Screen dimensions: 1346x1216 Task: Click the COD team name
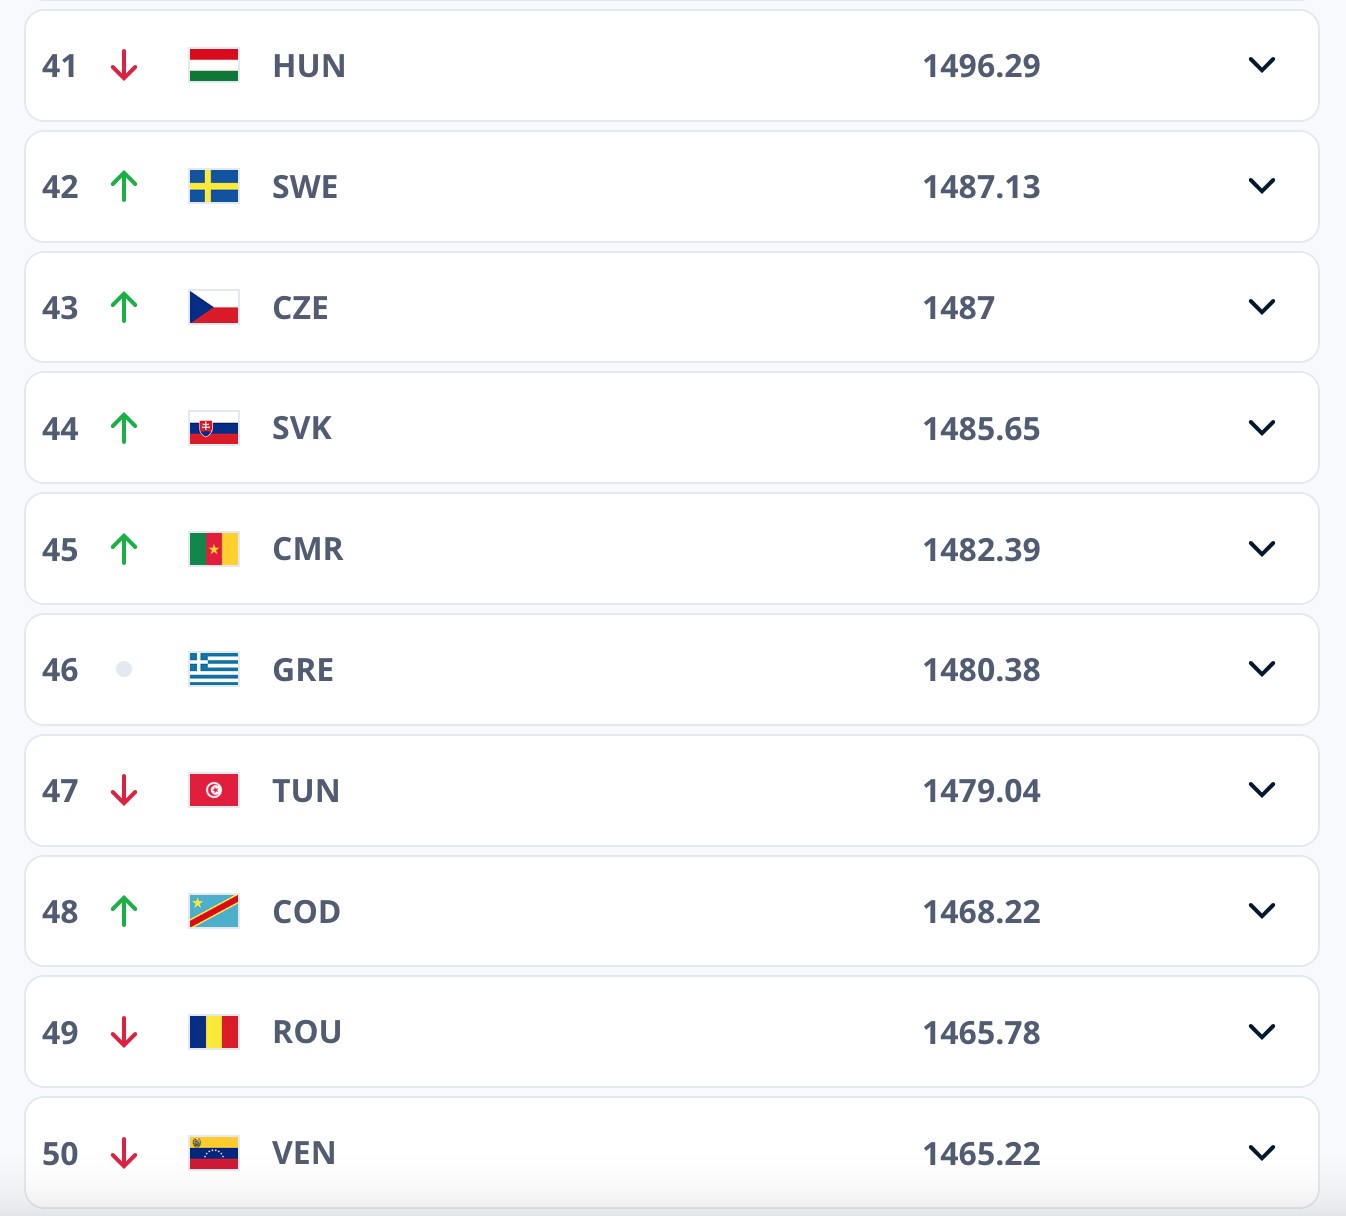point(306,912)
